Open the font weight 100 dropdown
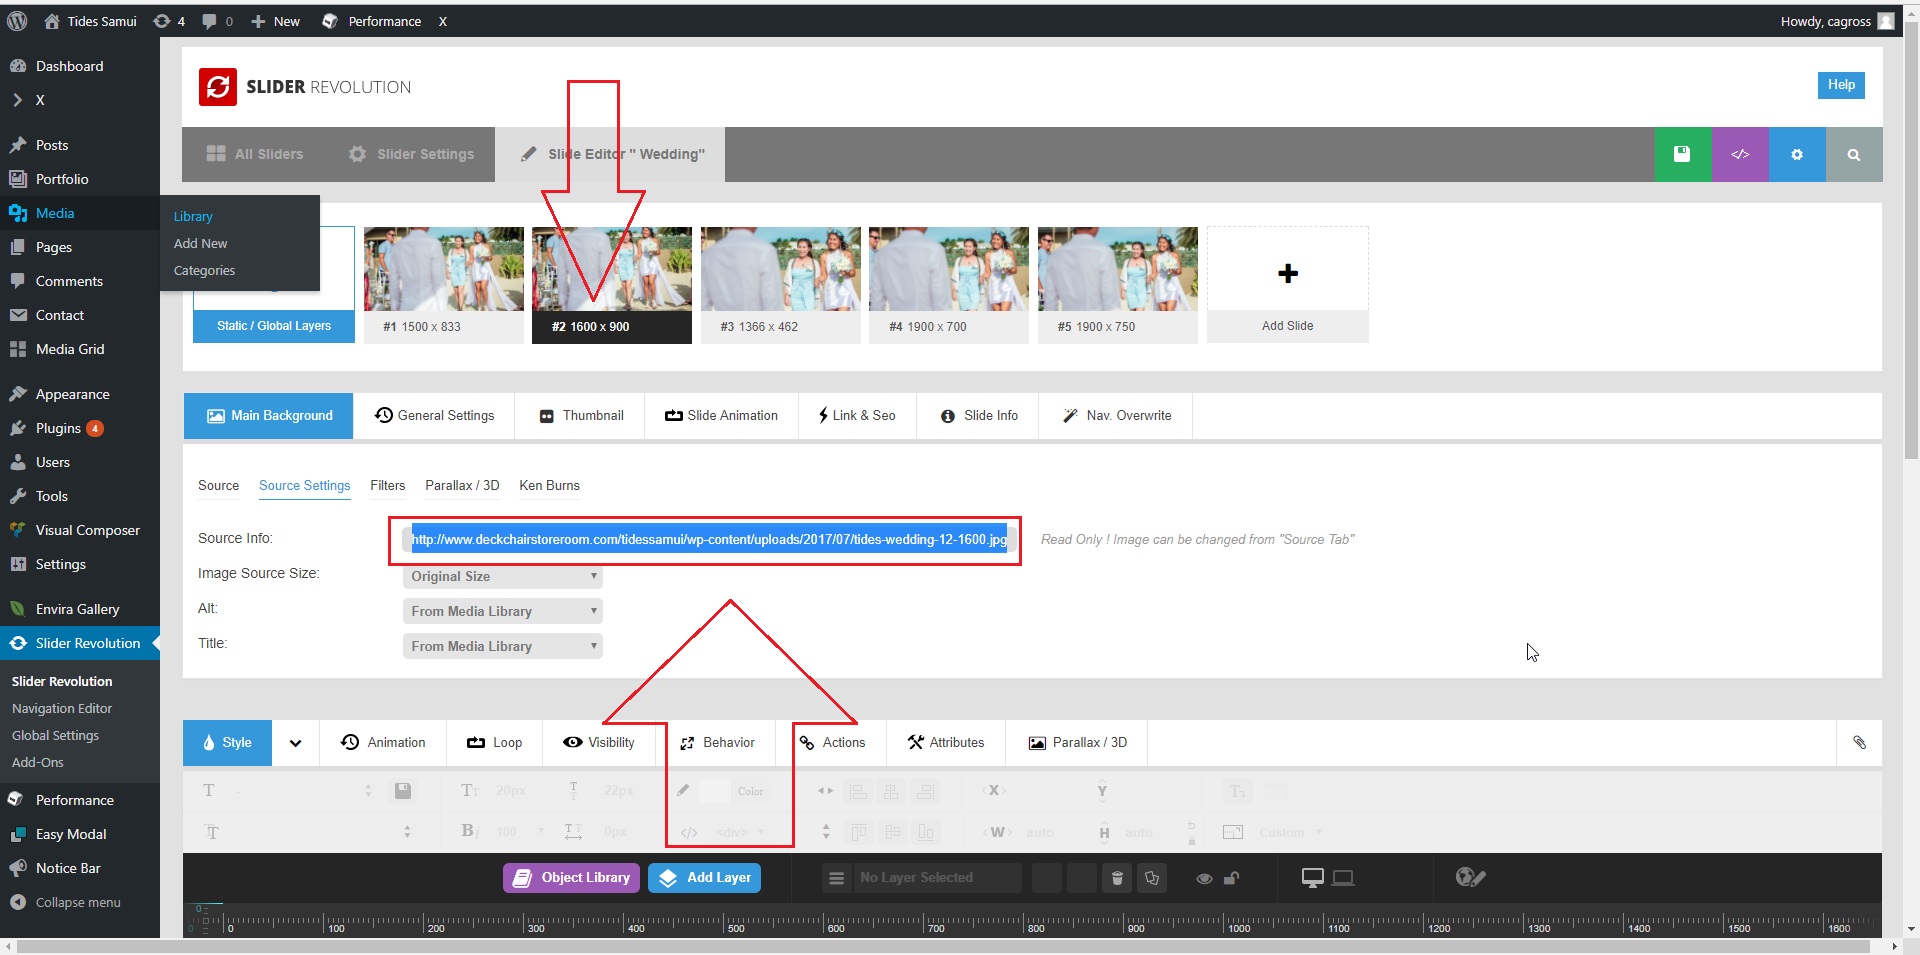This screenshot has width=1920, height=955. 520,832
